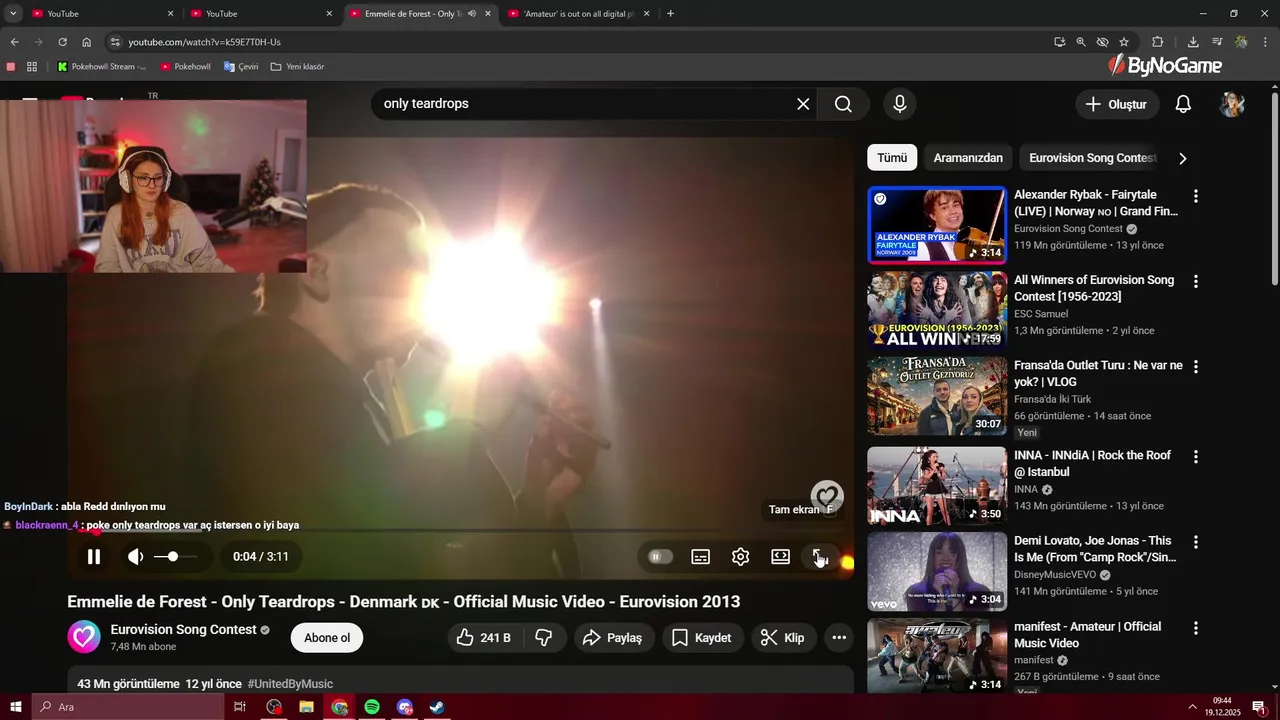This screenshot has width=1280, height=720.
Task: Clear the search box with the X icon
Action: 803,104
